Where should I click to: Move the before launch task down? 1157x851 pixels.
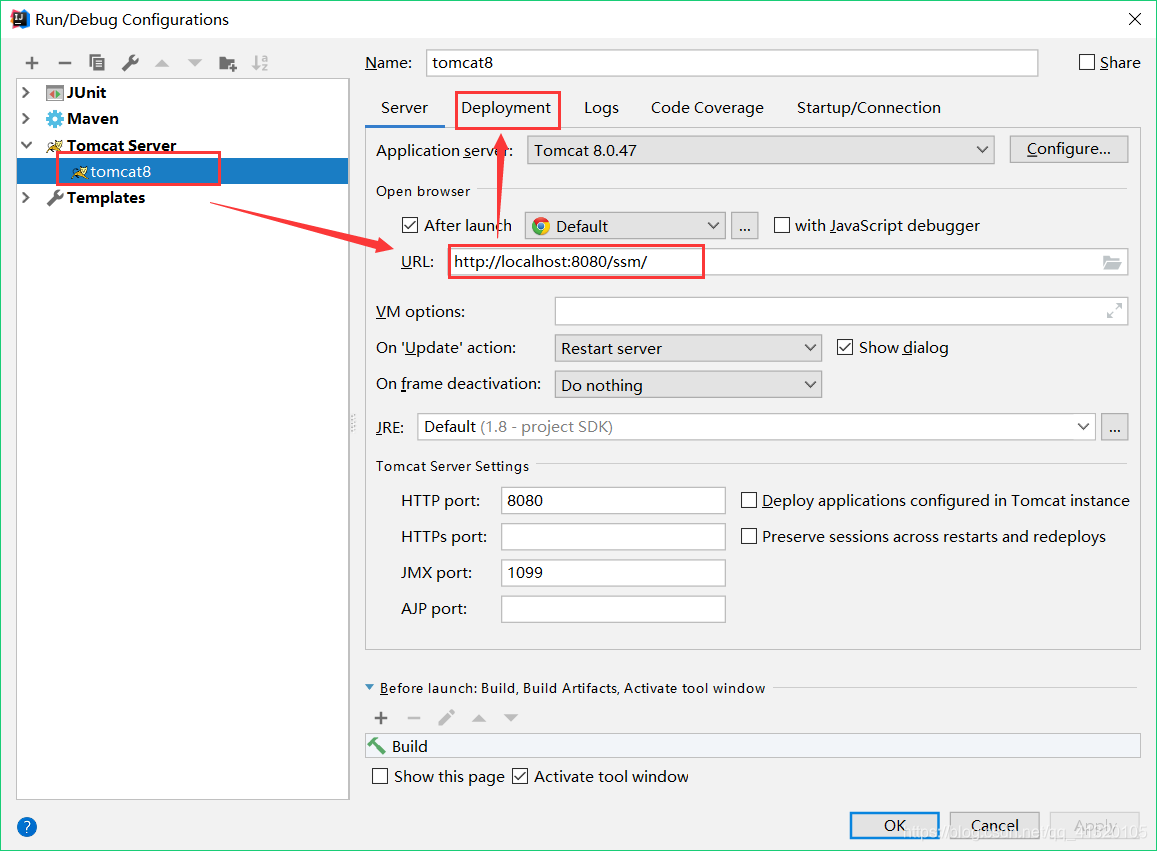pyautogui.click(x=511, y=717)
